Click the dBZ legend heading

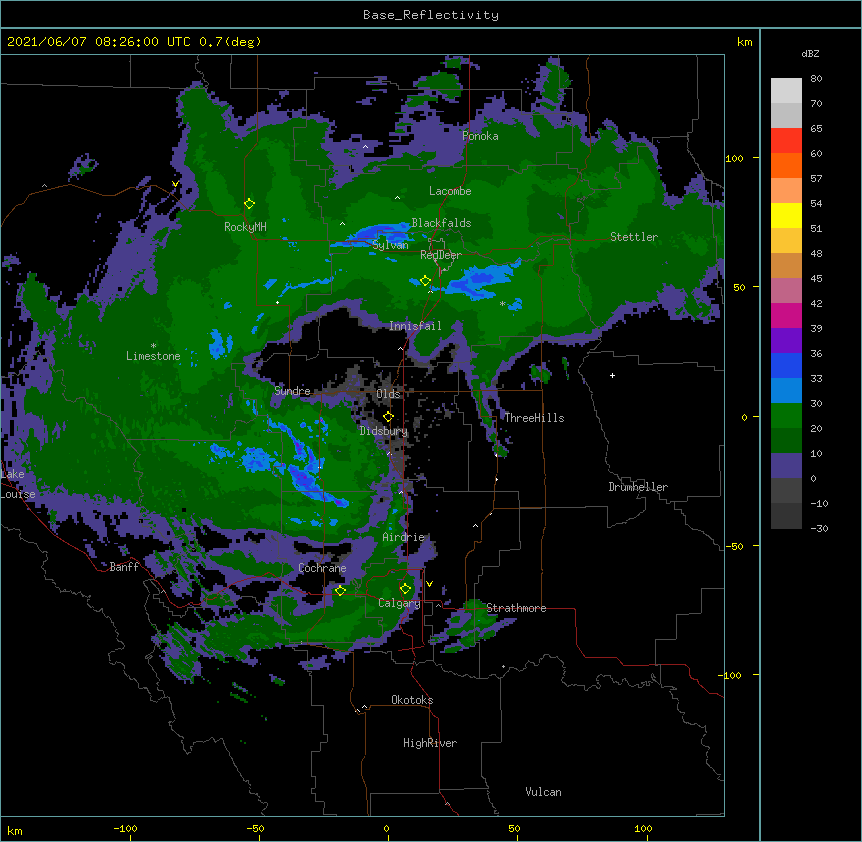tap(810, 53)
